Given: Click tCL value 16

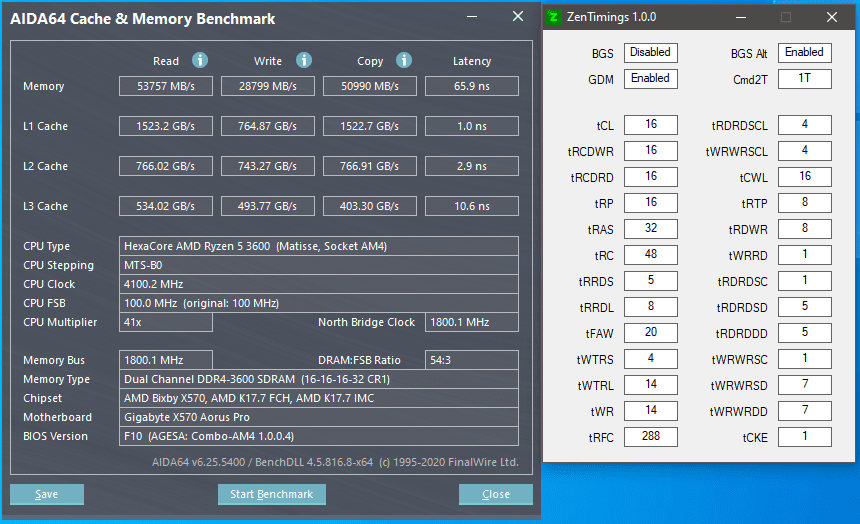Looking at the screenshot, I should [x=650, y=125].
